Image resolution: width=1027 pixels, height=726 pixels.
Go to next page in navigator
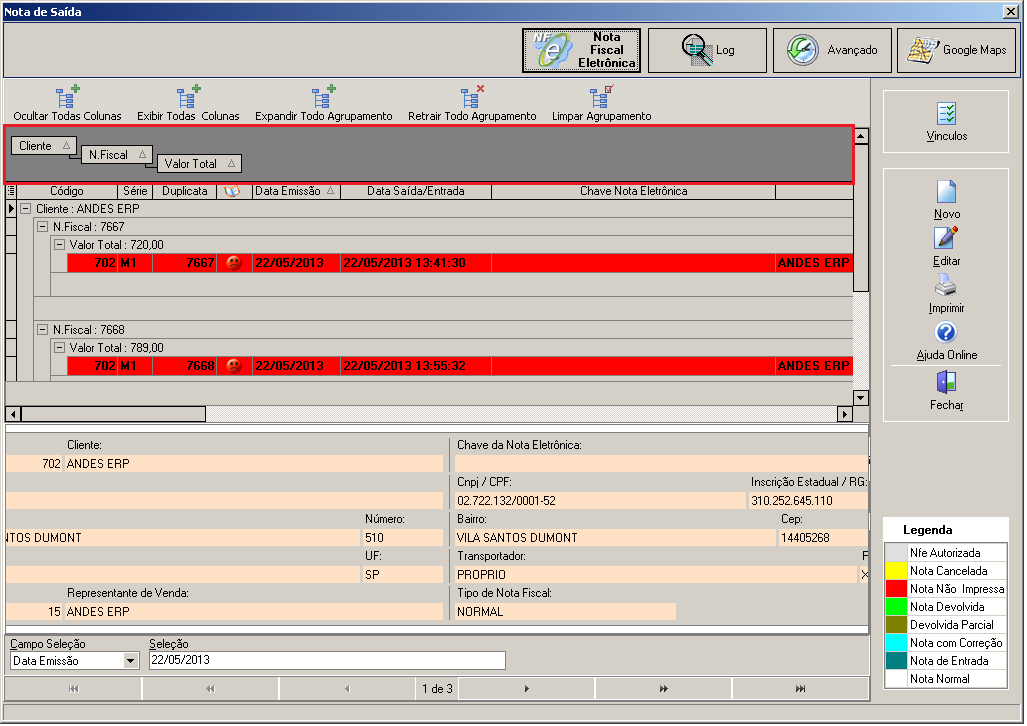[x=663, y=689]
